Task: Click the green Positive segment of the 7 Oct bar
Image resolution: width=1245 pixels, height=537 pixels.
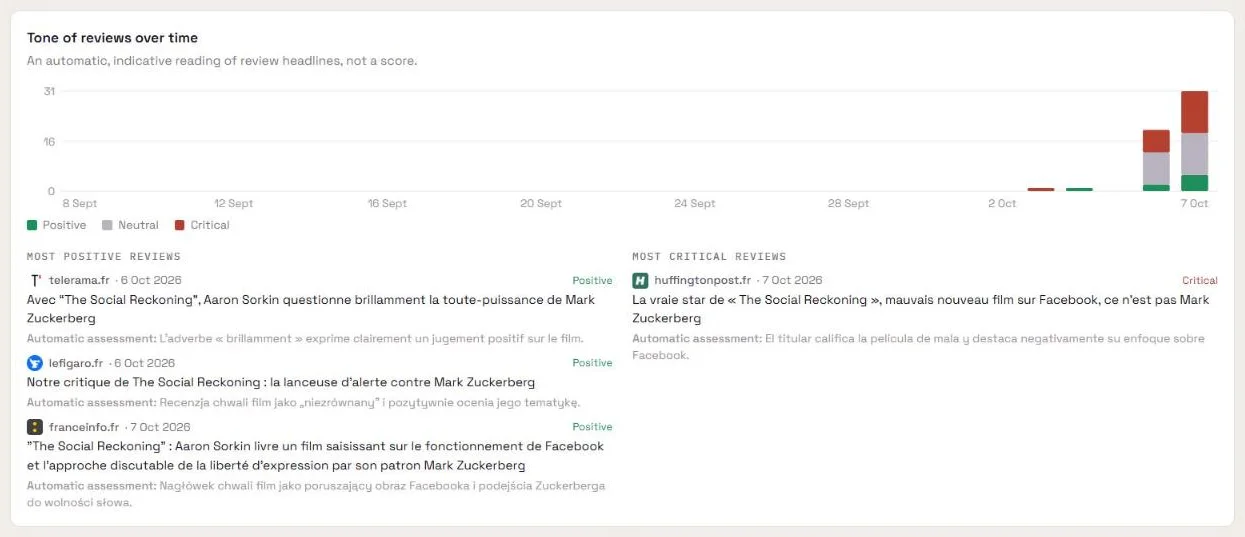Action: pos(1194,183)
